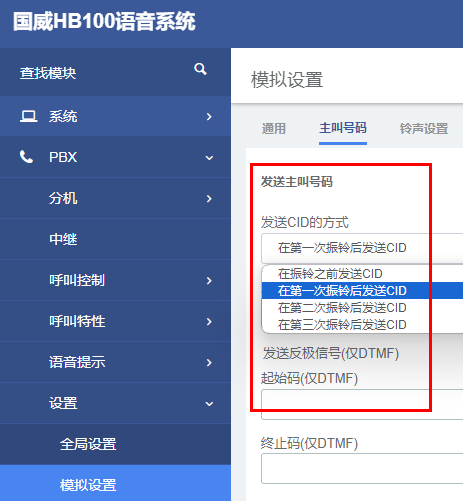Click the 发送主叫号码 section heading
The height and width of the screenshot is (501, 463).
pos(297,182)
